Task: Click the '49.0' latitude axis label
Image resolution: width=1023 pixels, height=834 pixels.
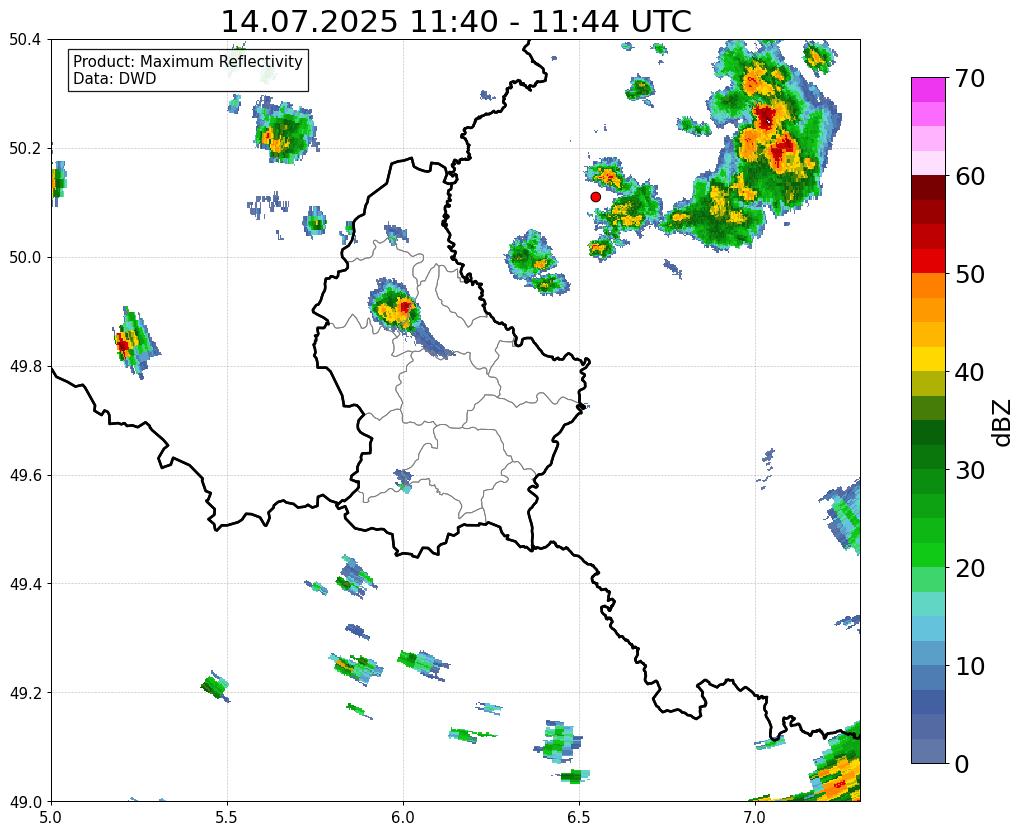Action: point(25,802)
